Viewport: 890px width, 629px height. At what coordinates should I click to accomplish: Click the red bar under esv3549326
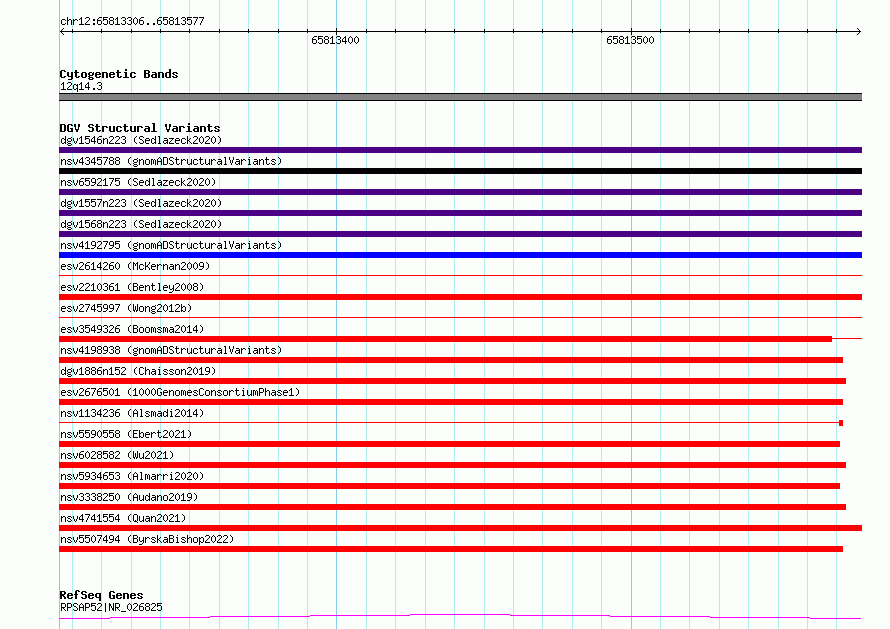click(x=446, y=339)
